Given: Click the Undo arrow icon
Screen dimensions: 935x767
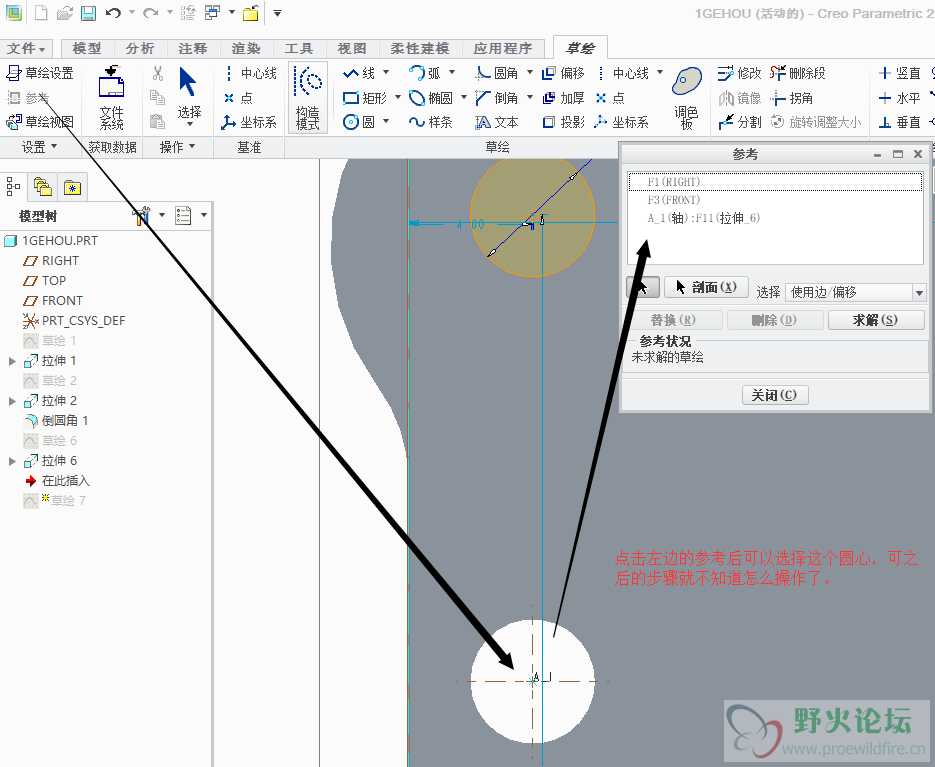Looking at the screenshot, I should click(x=113, y=13).
